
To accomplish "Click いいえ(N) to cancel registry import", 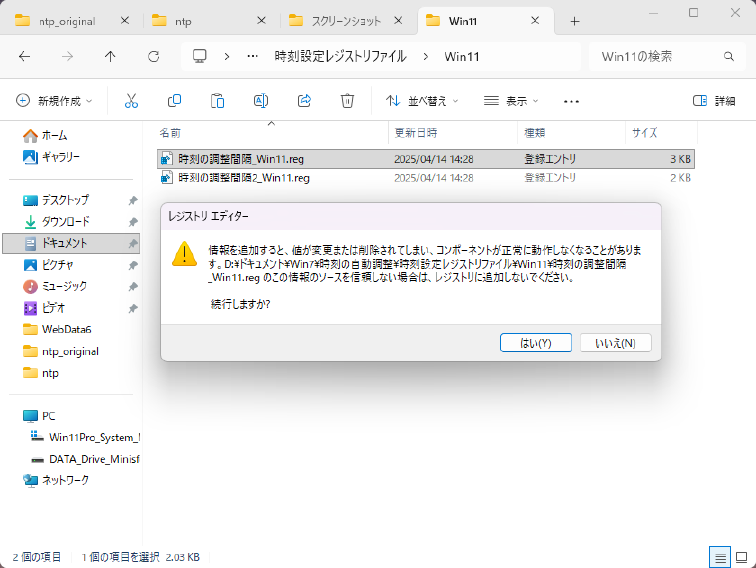I will pyautogui.click(x=615, y=343).
